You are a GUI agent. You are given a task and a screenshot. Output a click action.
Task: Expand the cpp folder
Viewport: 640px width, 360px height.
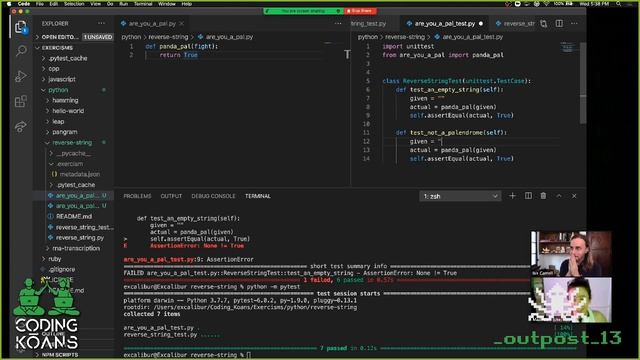pyautogui.click(x=54, y=69)
